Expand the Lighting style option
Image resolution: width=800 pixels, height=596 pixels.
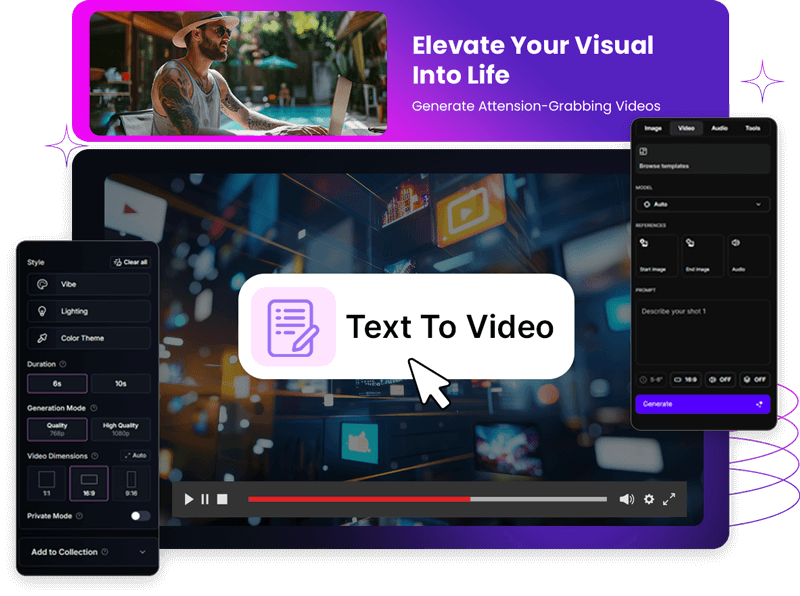click(x=89, y=311)
